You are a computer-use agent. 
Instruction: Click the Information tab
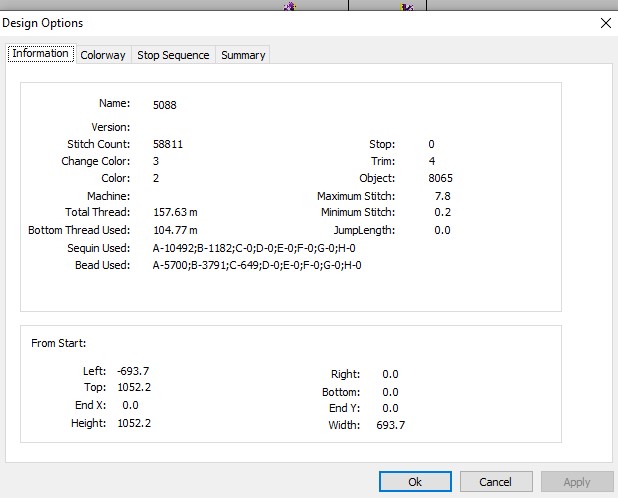coord(41,53)
